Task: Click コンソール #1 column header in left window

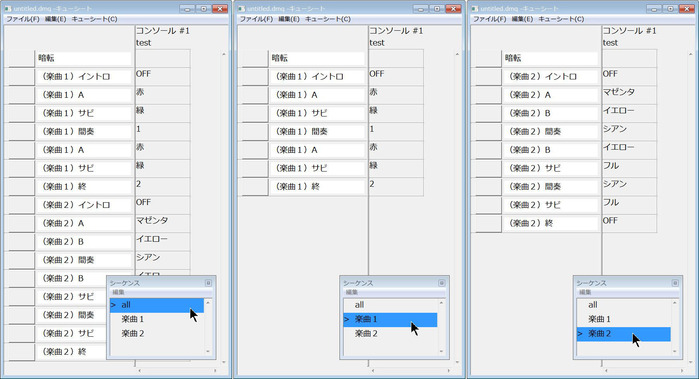Action: (163, 31)
